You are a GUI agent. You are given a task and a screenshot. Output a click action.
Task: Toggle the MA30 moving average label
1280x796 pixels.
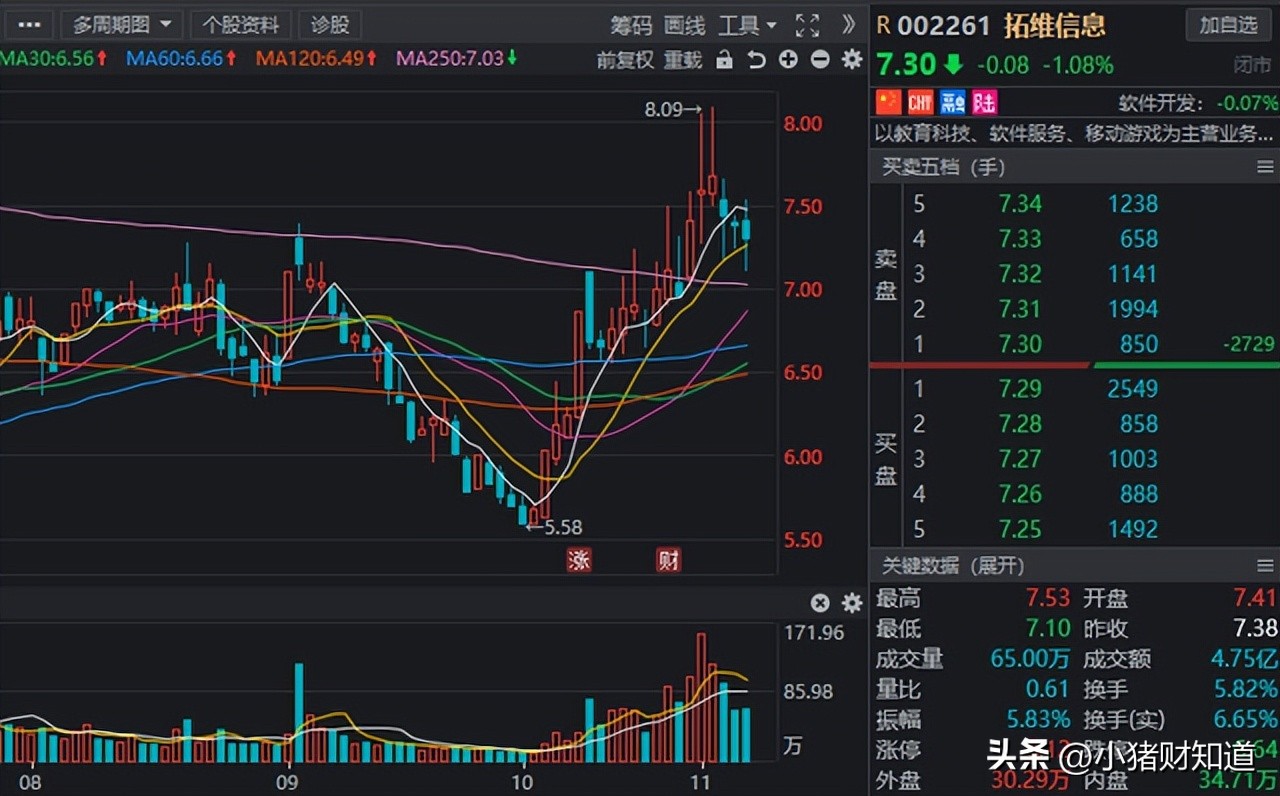(x=35, y=60)
